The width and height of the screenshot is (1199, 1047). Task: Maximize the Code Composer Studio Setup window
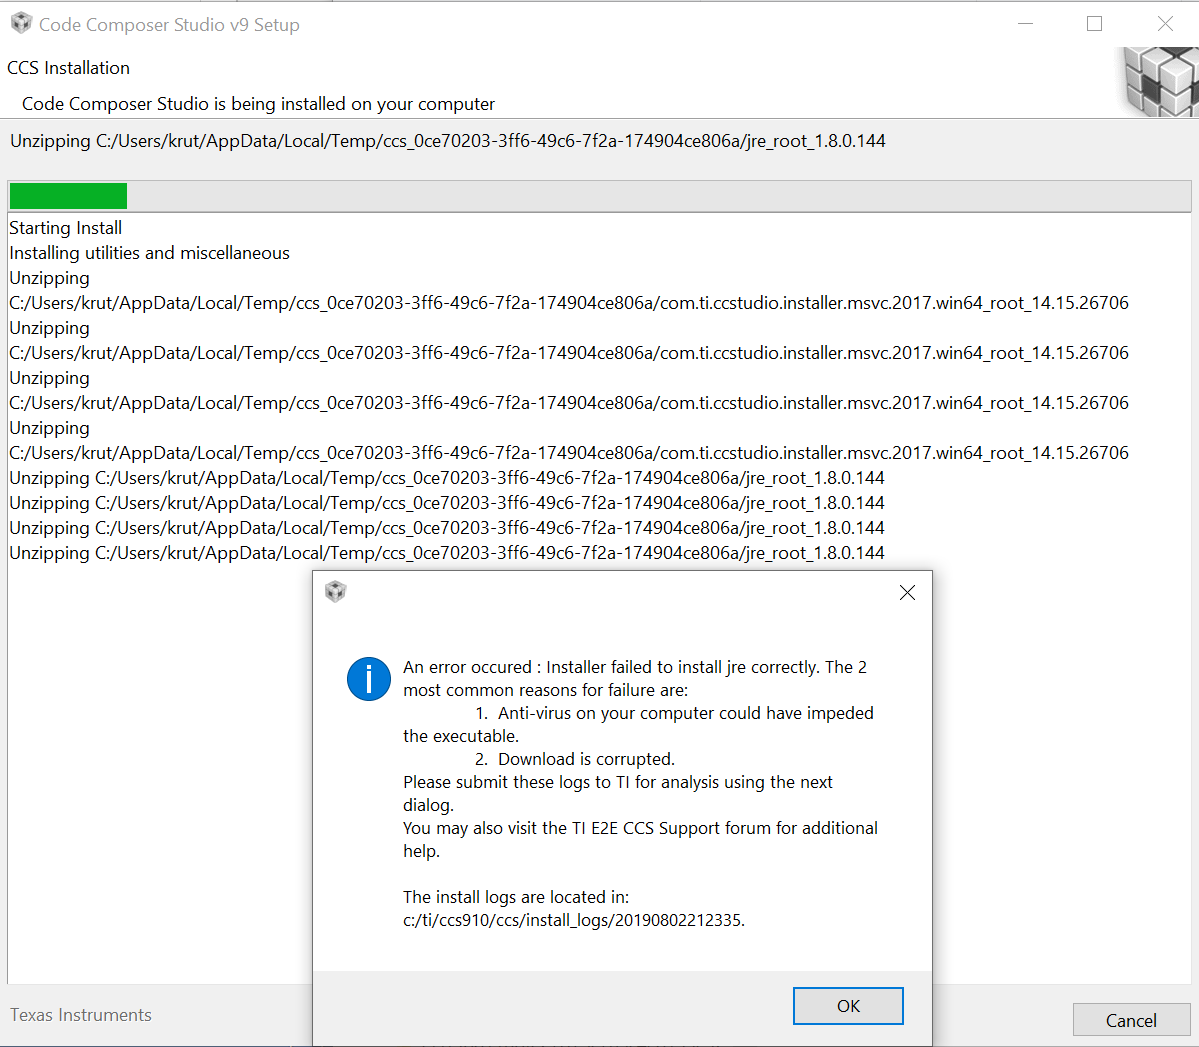pyautogui.click(x=1094, y=24)
